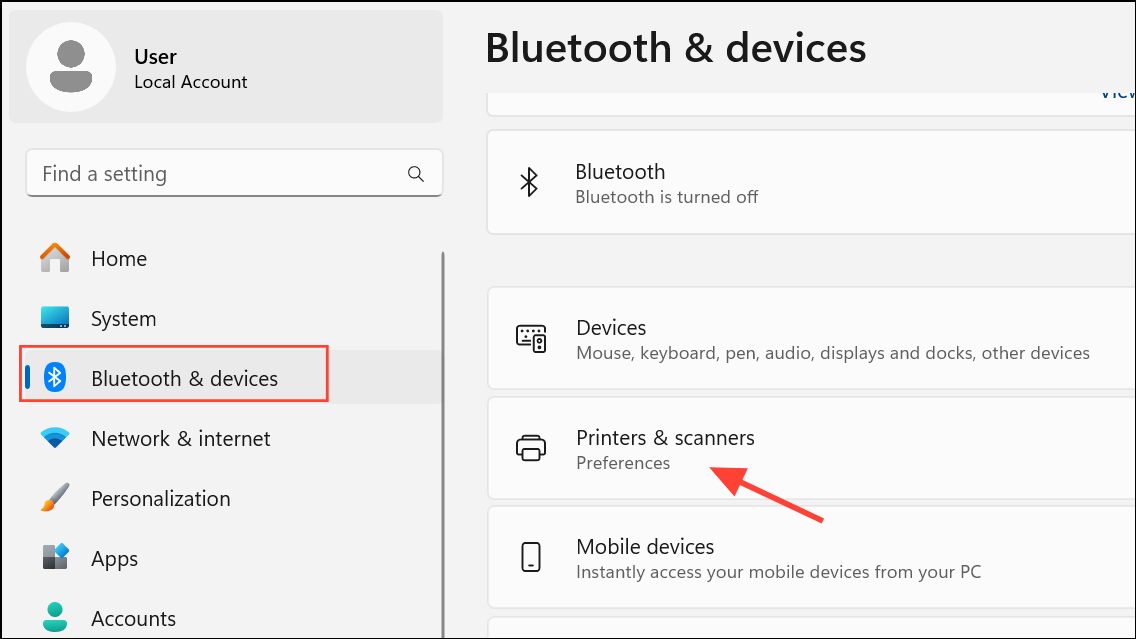Click the sidebar vertical scrollbar
1136x639 pixels.
click(x=443, y=443)
